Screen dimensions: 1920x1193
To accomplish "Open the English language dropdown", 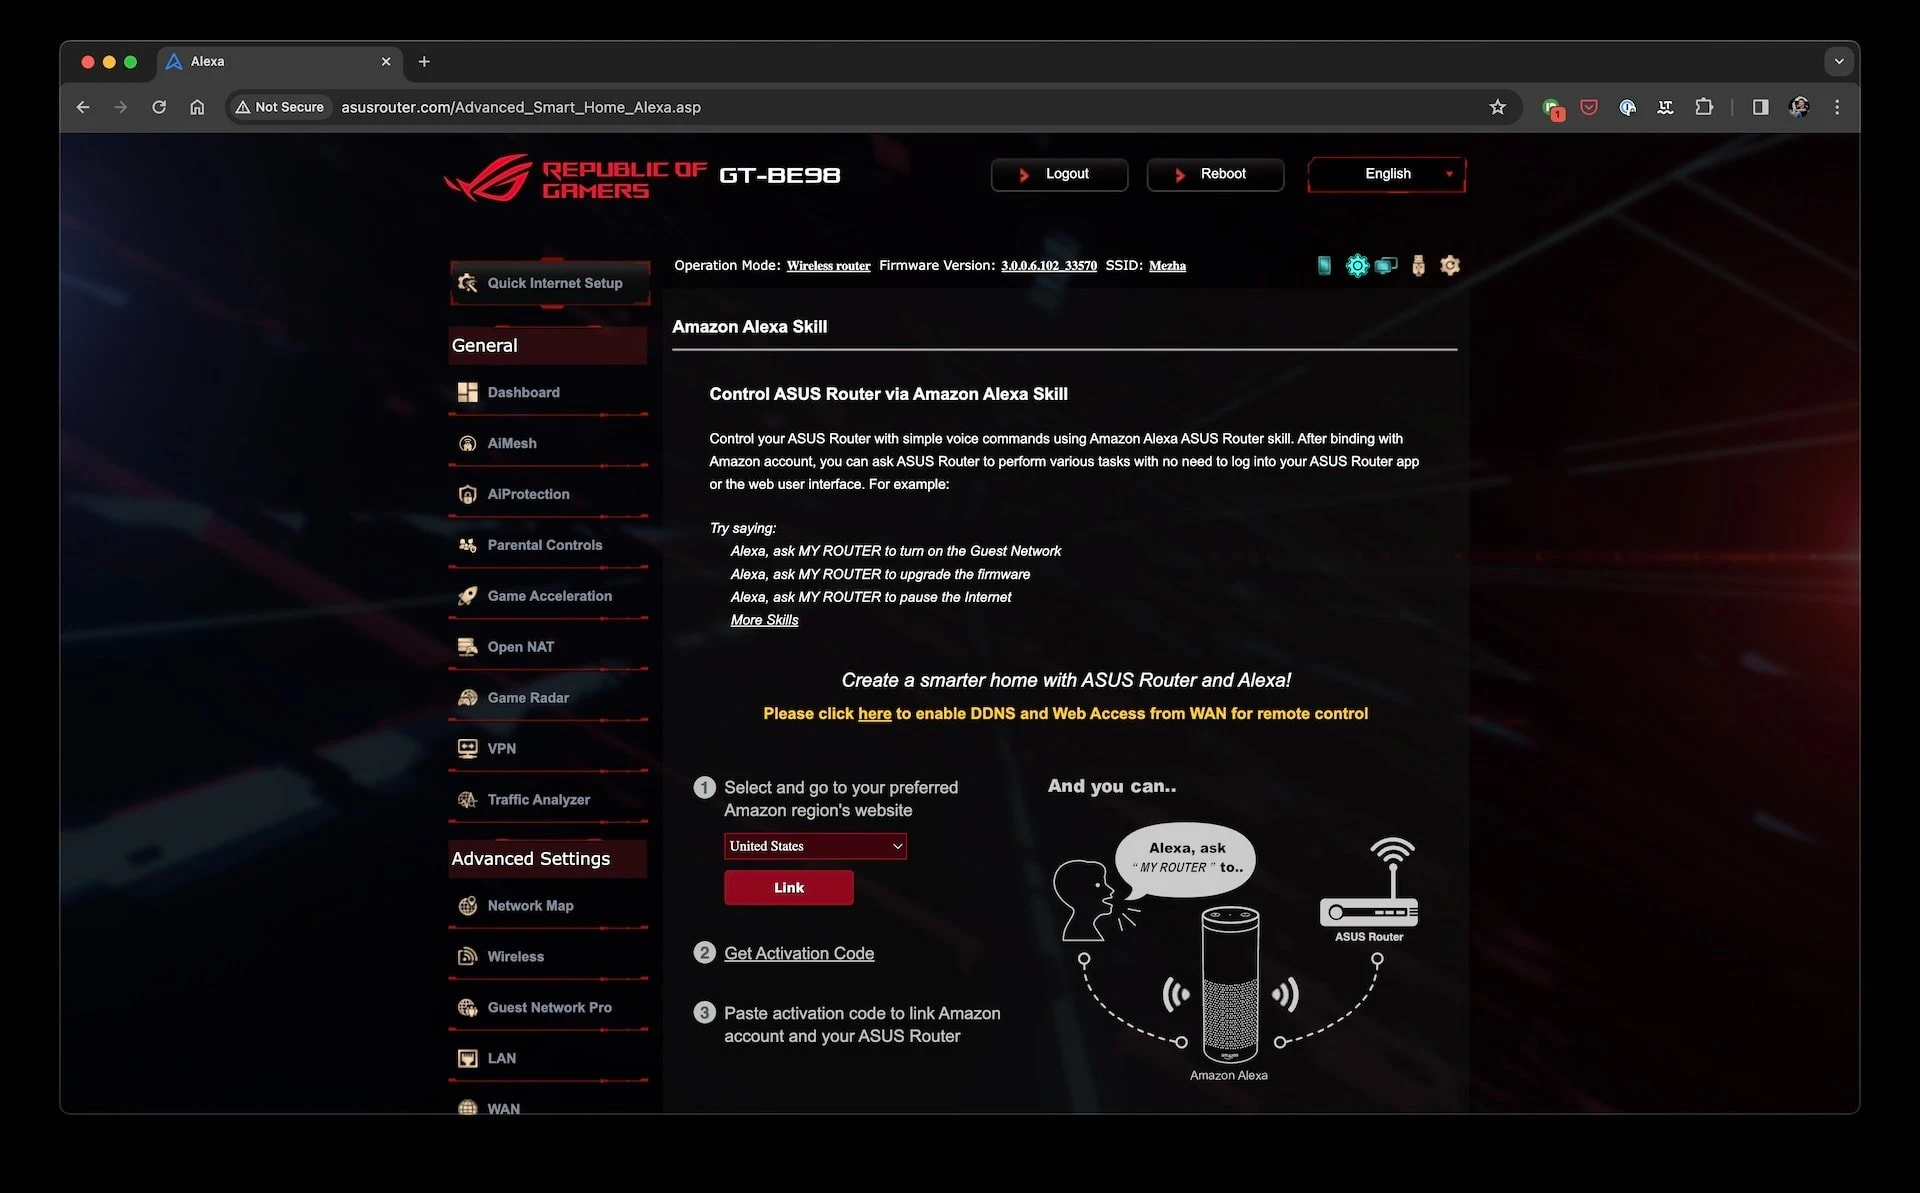I will point(1386,174).
